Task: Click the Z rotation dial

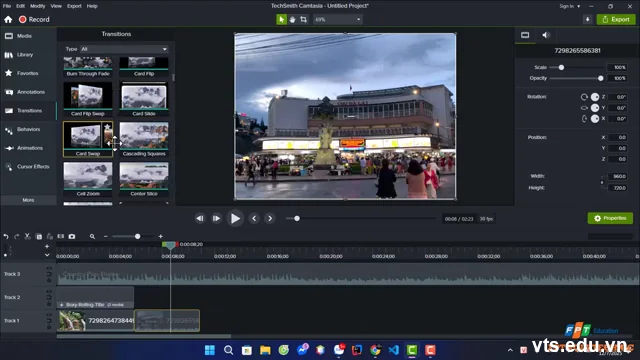Action: tap(595, 97)
